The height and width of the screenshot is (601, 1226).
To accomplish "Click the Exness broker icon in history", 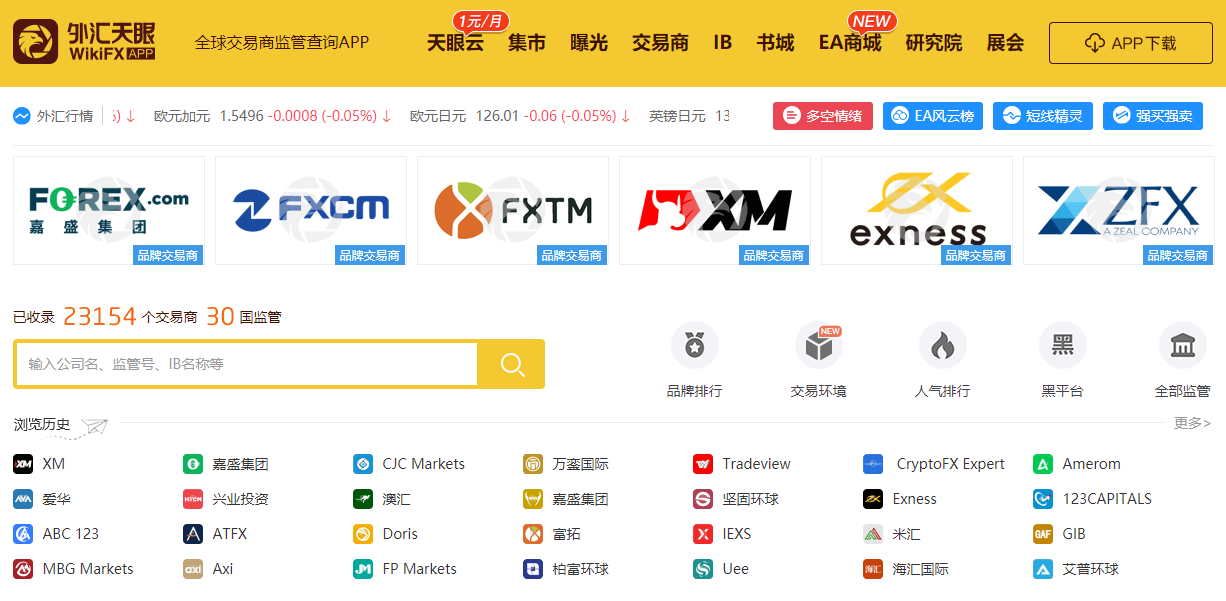I will tap(873, 499).
